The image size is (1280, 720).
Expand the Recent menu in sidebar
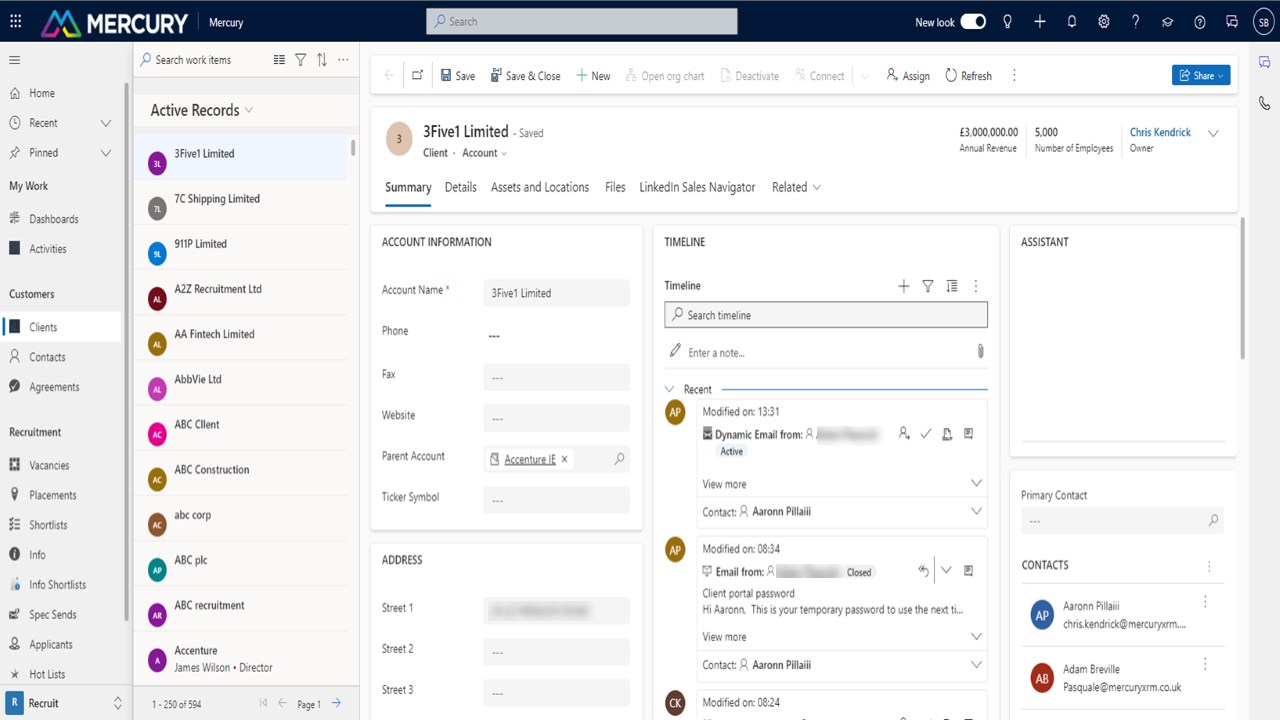click(x=106, y=123)
